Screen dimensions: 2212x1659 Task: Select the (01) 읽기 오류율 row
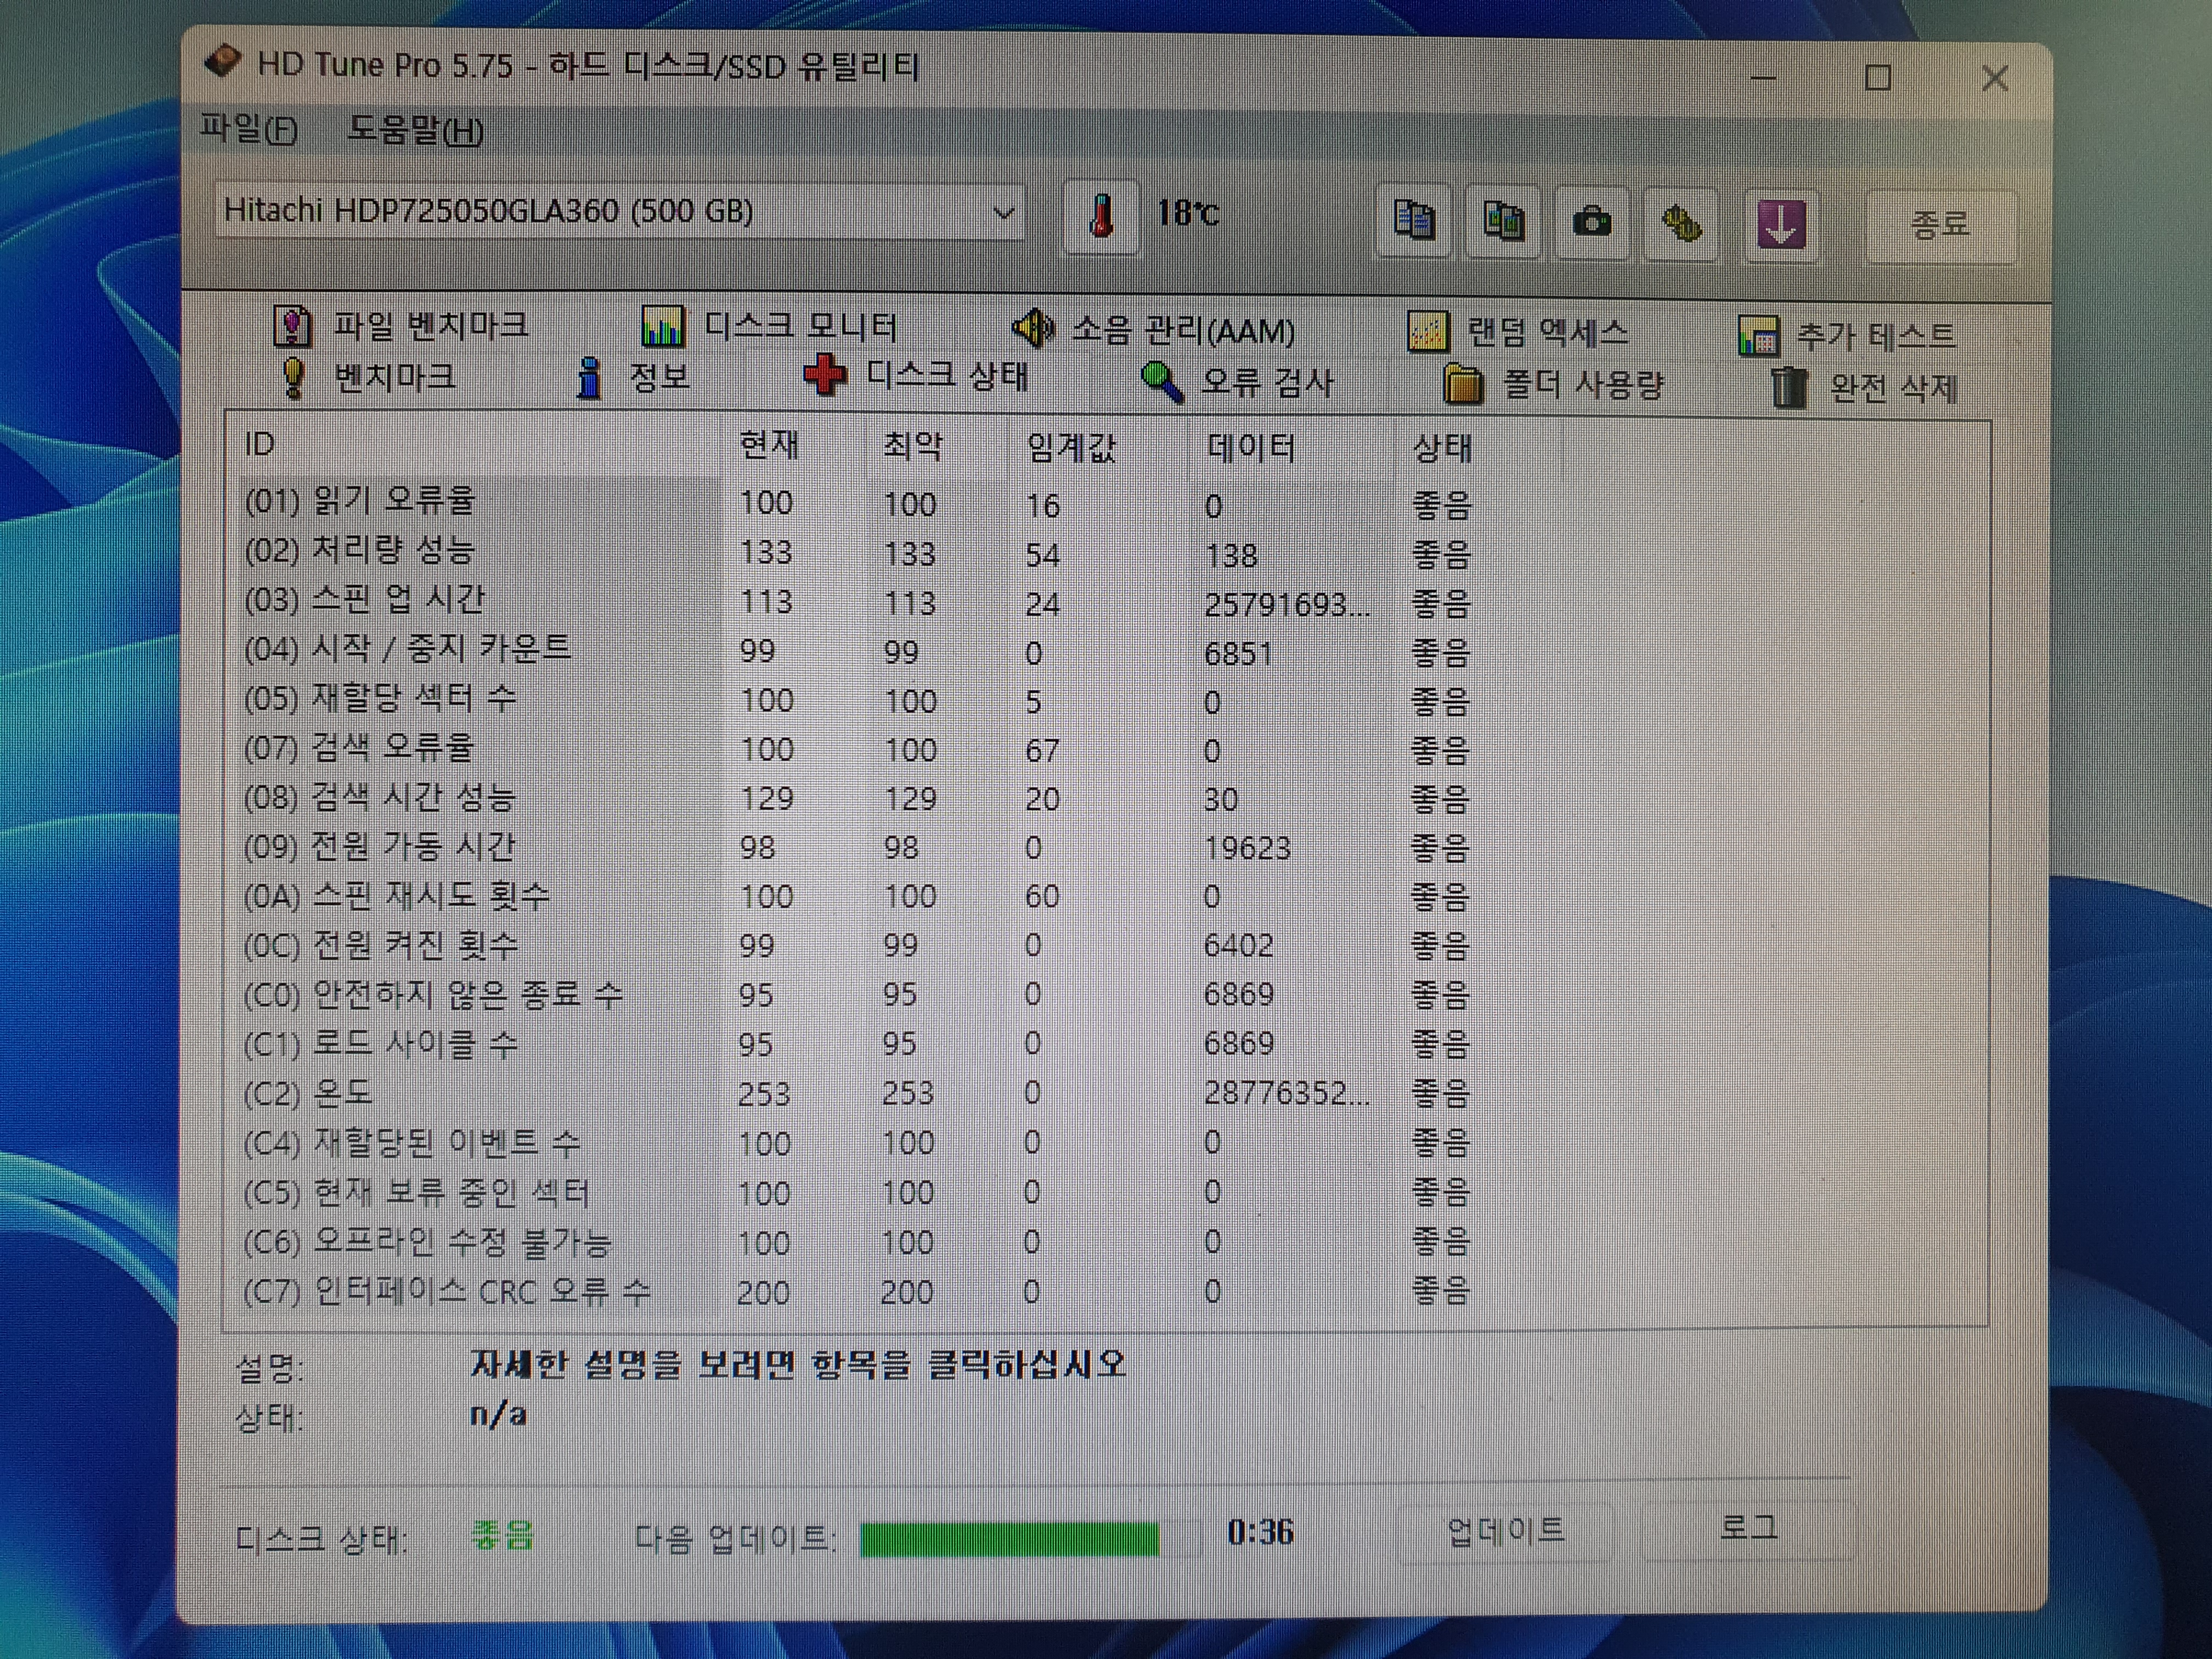(858, 502)
